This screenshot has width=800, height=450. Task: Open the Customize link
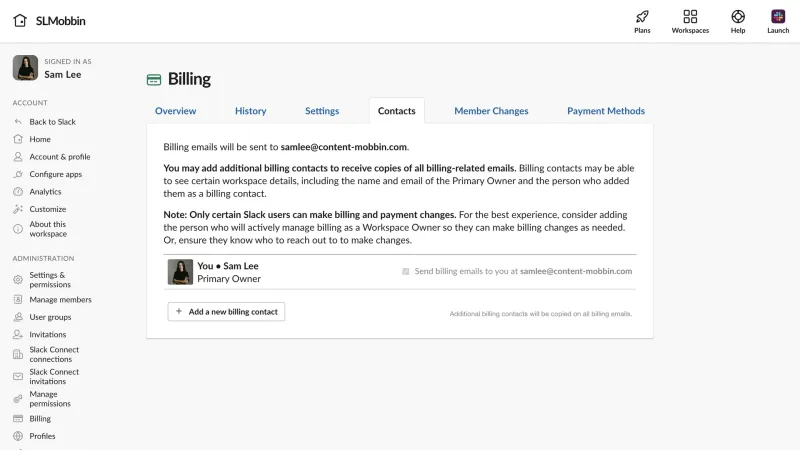tap(47, 209)
